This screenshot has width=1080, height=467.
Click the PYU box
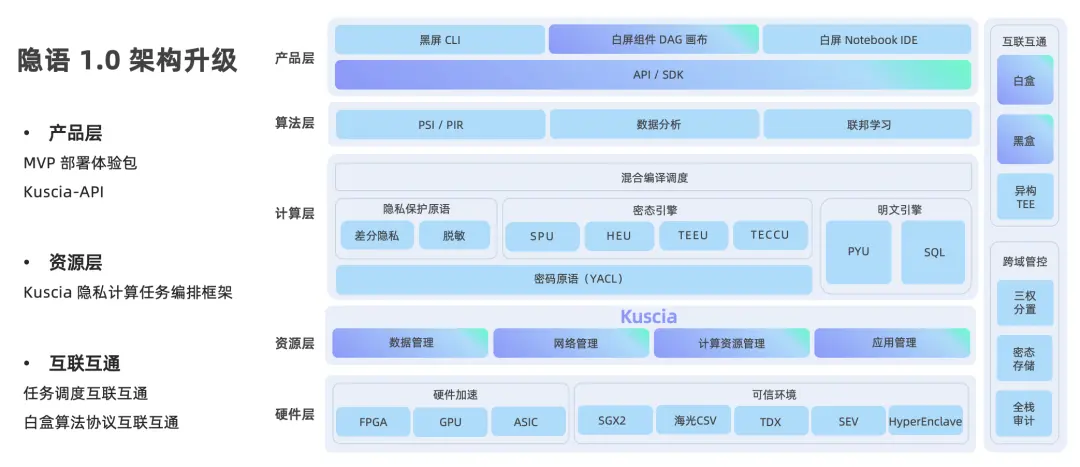pos(858,252)
